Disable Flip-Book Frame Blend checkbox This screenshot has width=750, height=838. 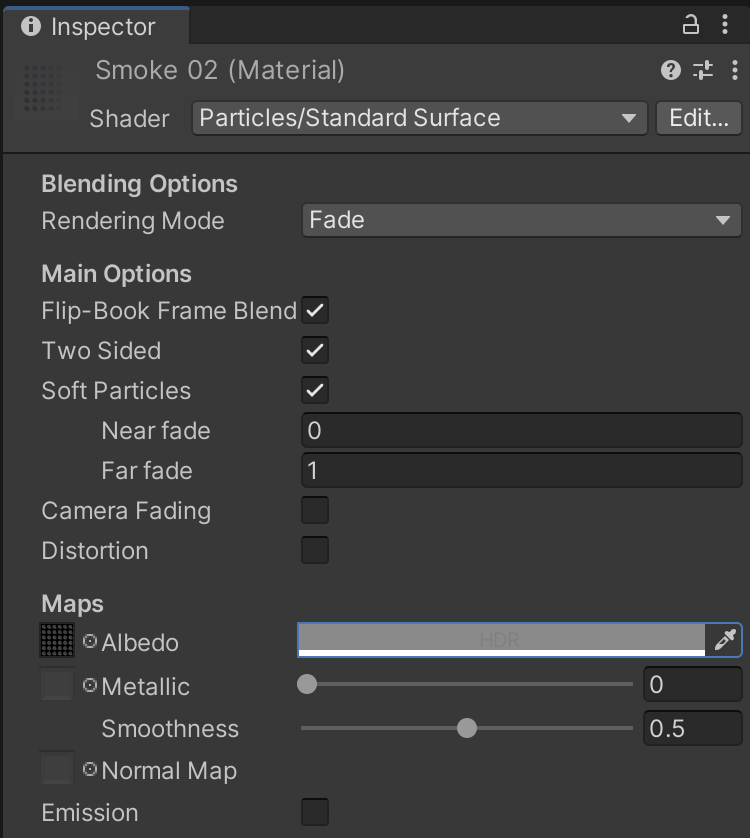[315, 311]
